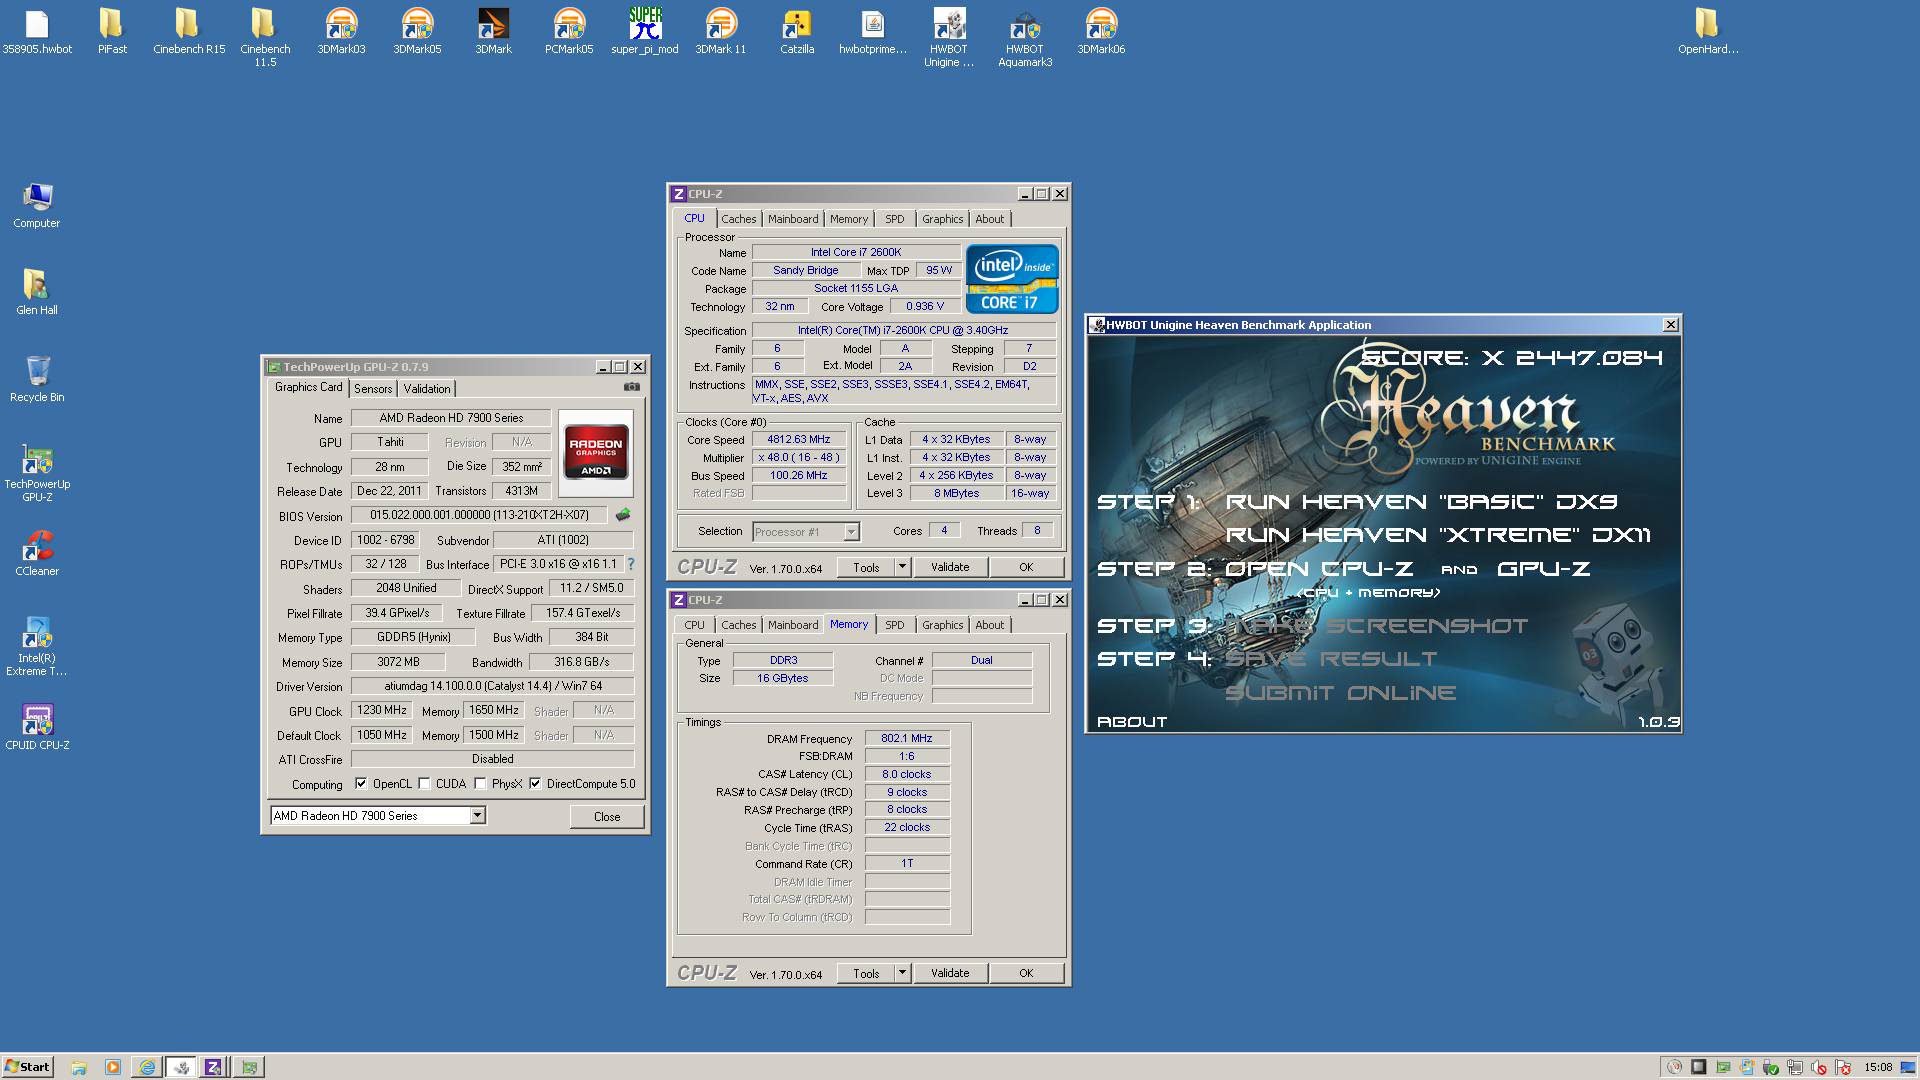Launch the 3DMark05 shortcut
This screenshot has height=1080, width=1920.
(x=417, y=31)
